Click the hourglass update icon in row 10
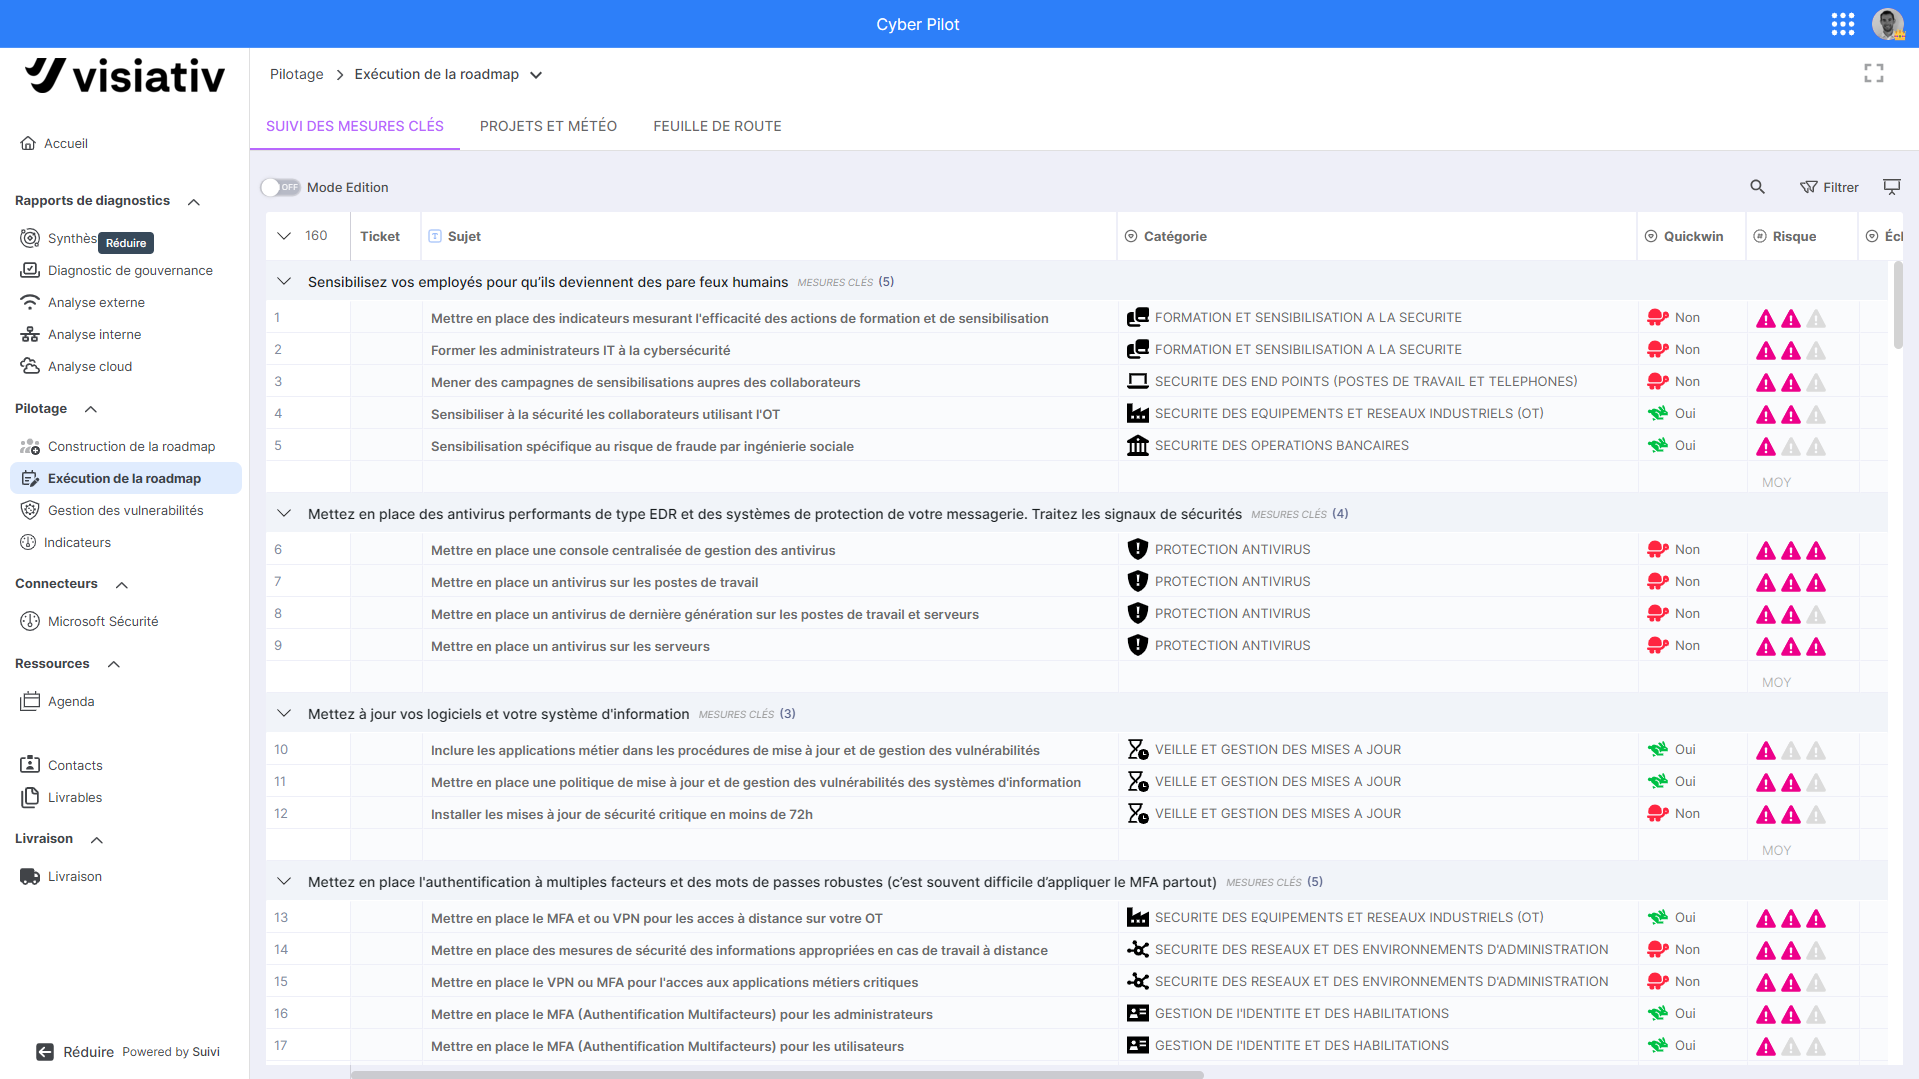Image resolution: width=1919 pixels, height=1079 pixels. tap(1137, 749)
